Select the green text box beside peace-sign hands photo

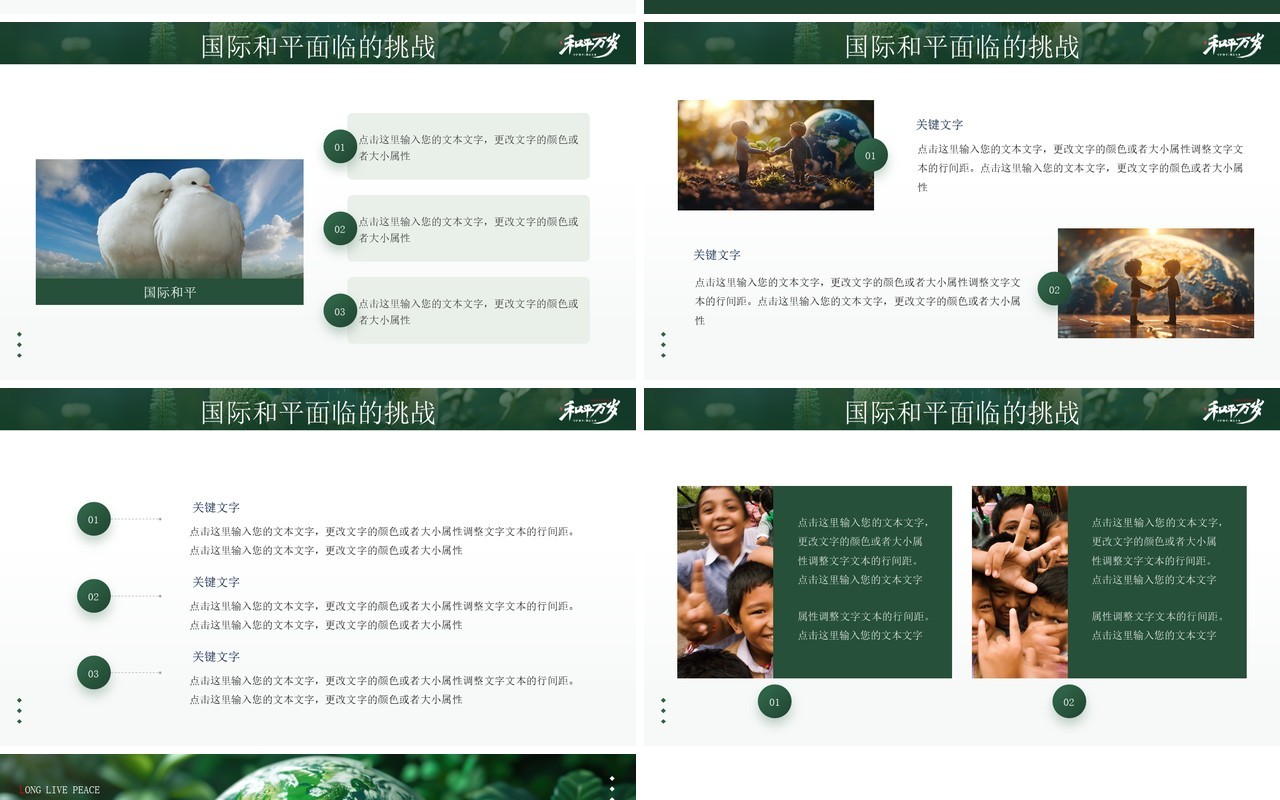pyautogui.click(x=1157, y=582)
